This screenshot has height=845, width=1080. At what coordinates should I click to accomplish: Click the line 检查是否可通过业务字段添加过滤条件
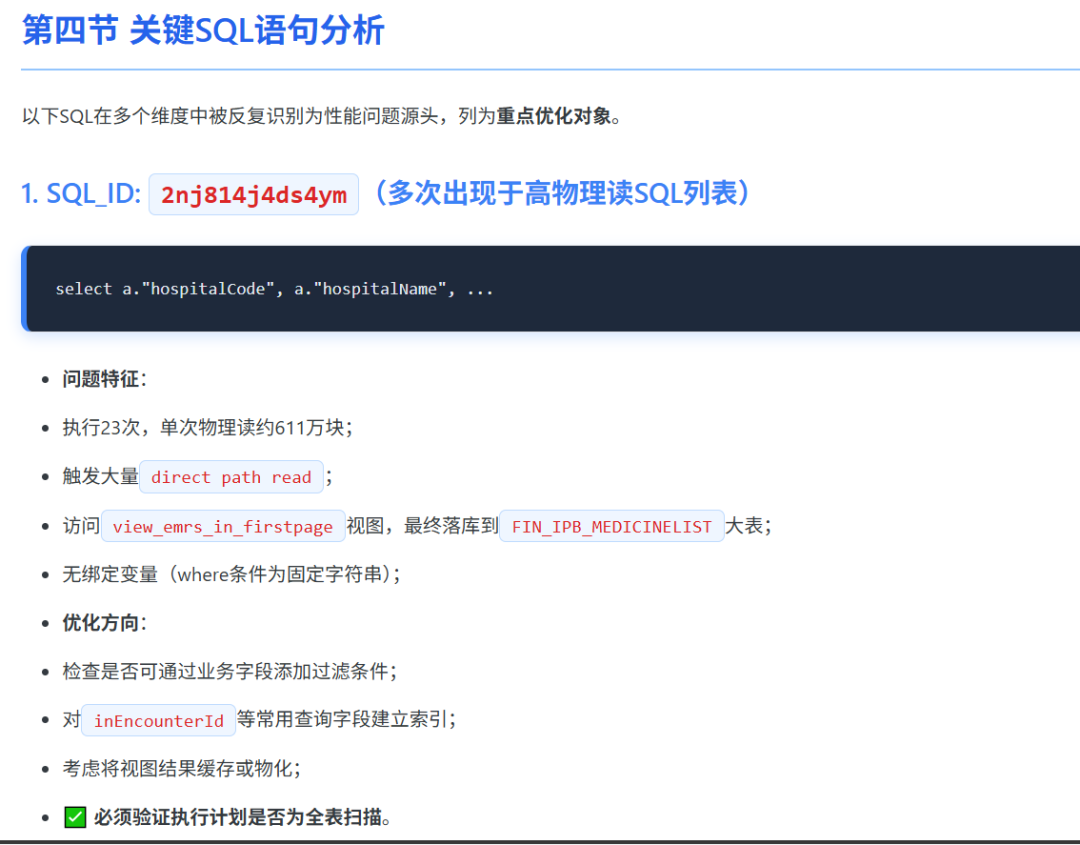click(x=230, y=671)
